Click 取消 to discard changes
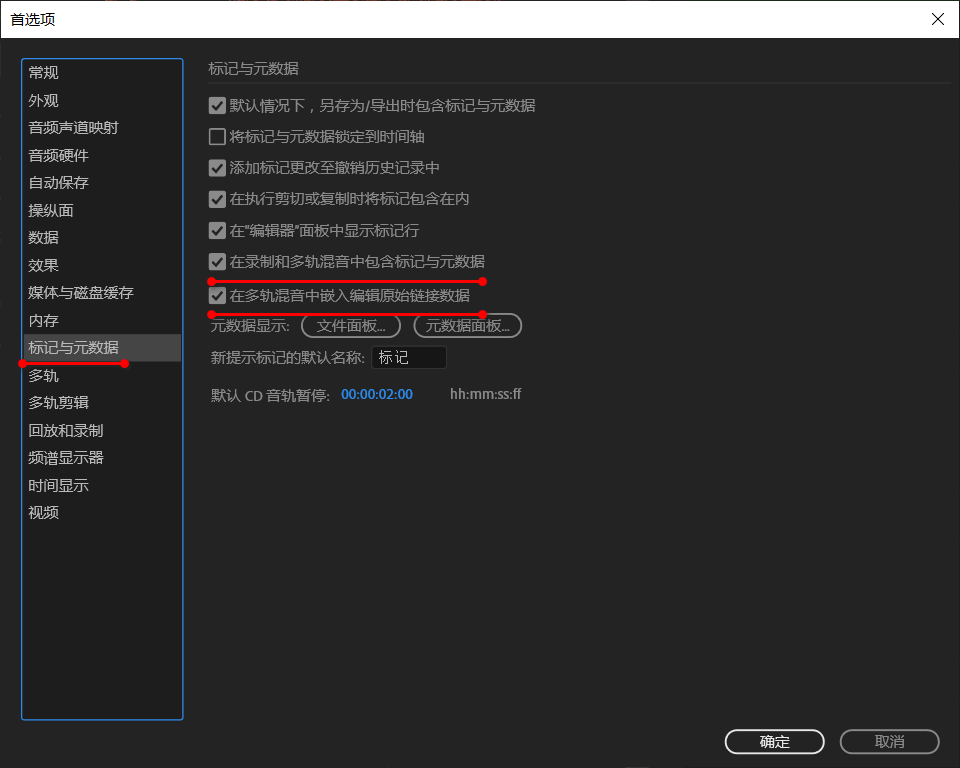 click(890, 742)
